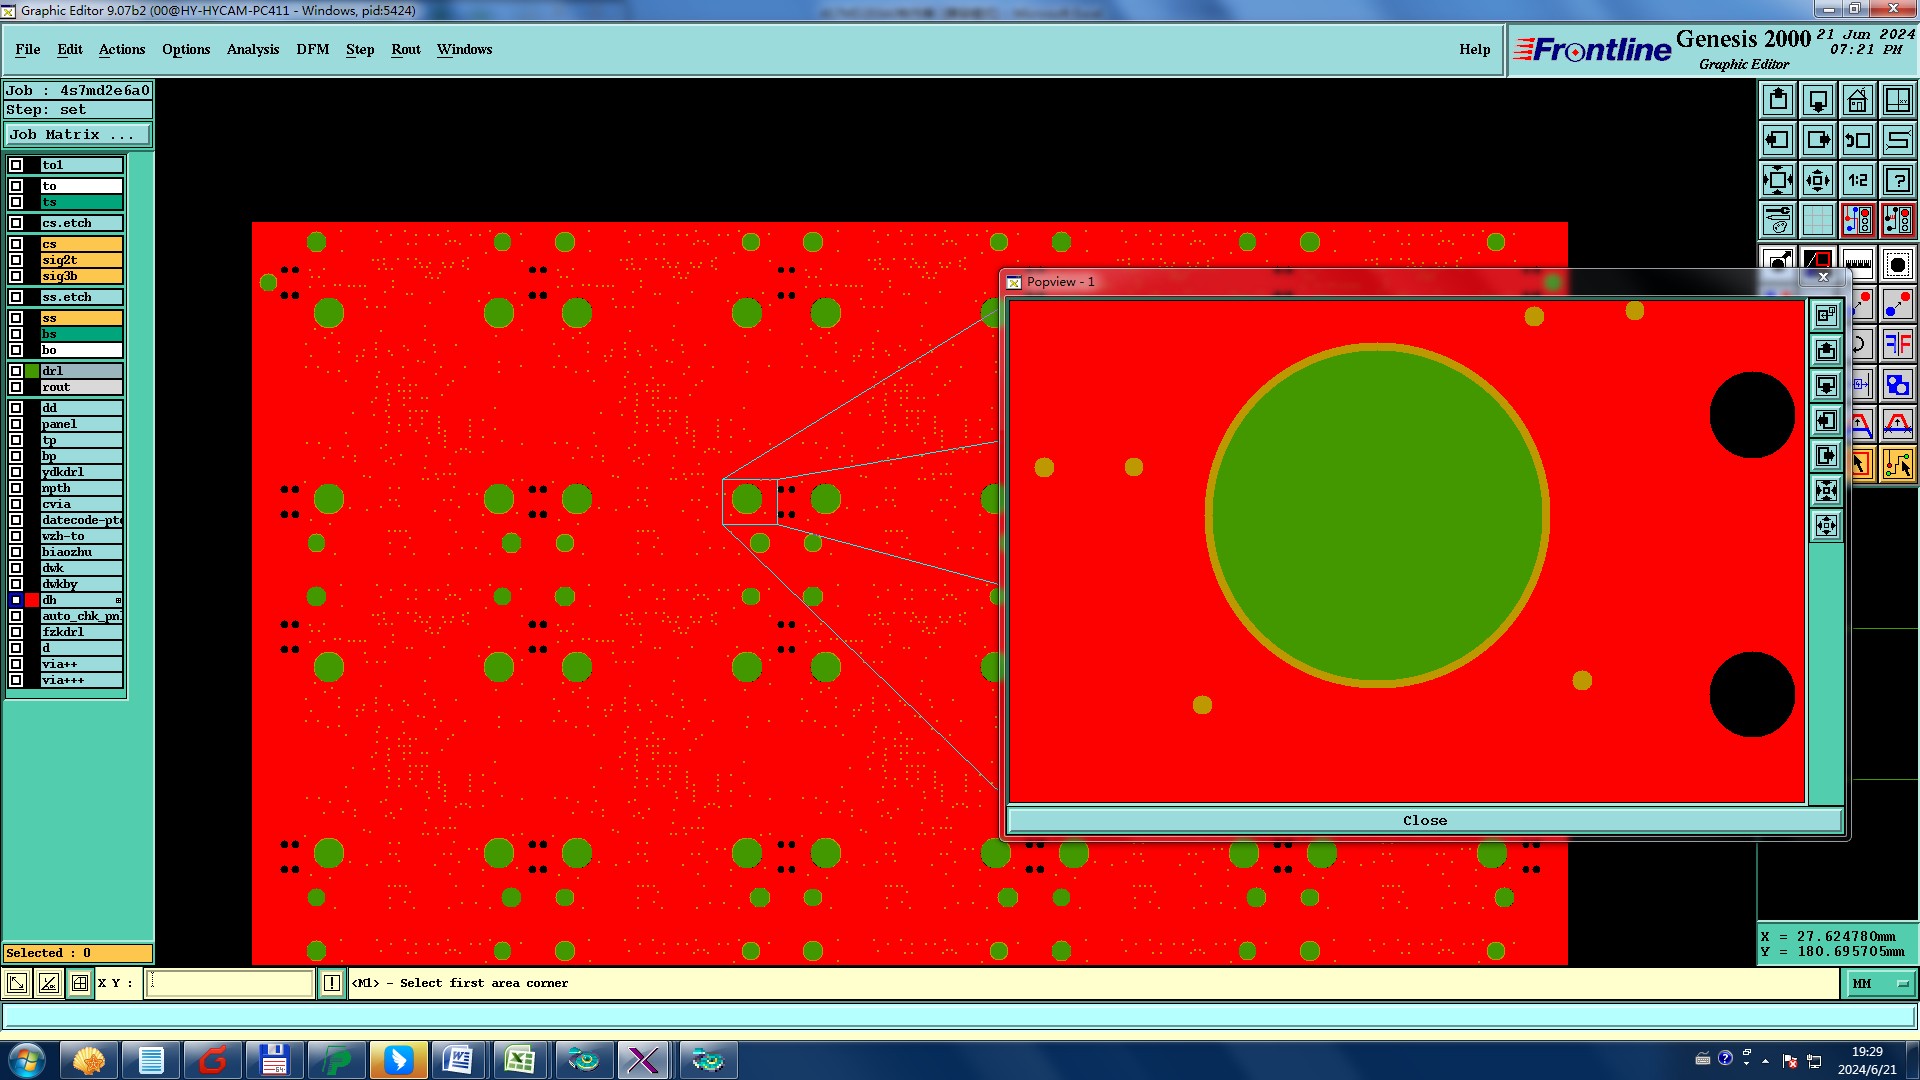Click the Close button in Popview

tap(1424, 820)
